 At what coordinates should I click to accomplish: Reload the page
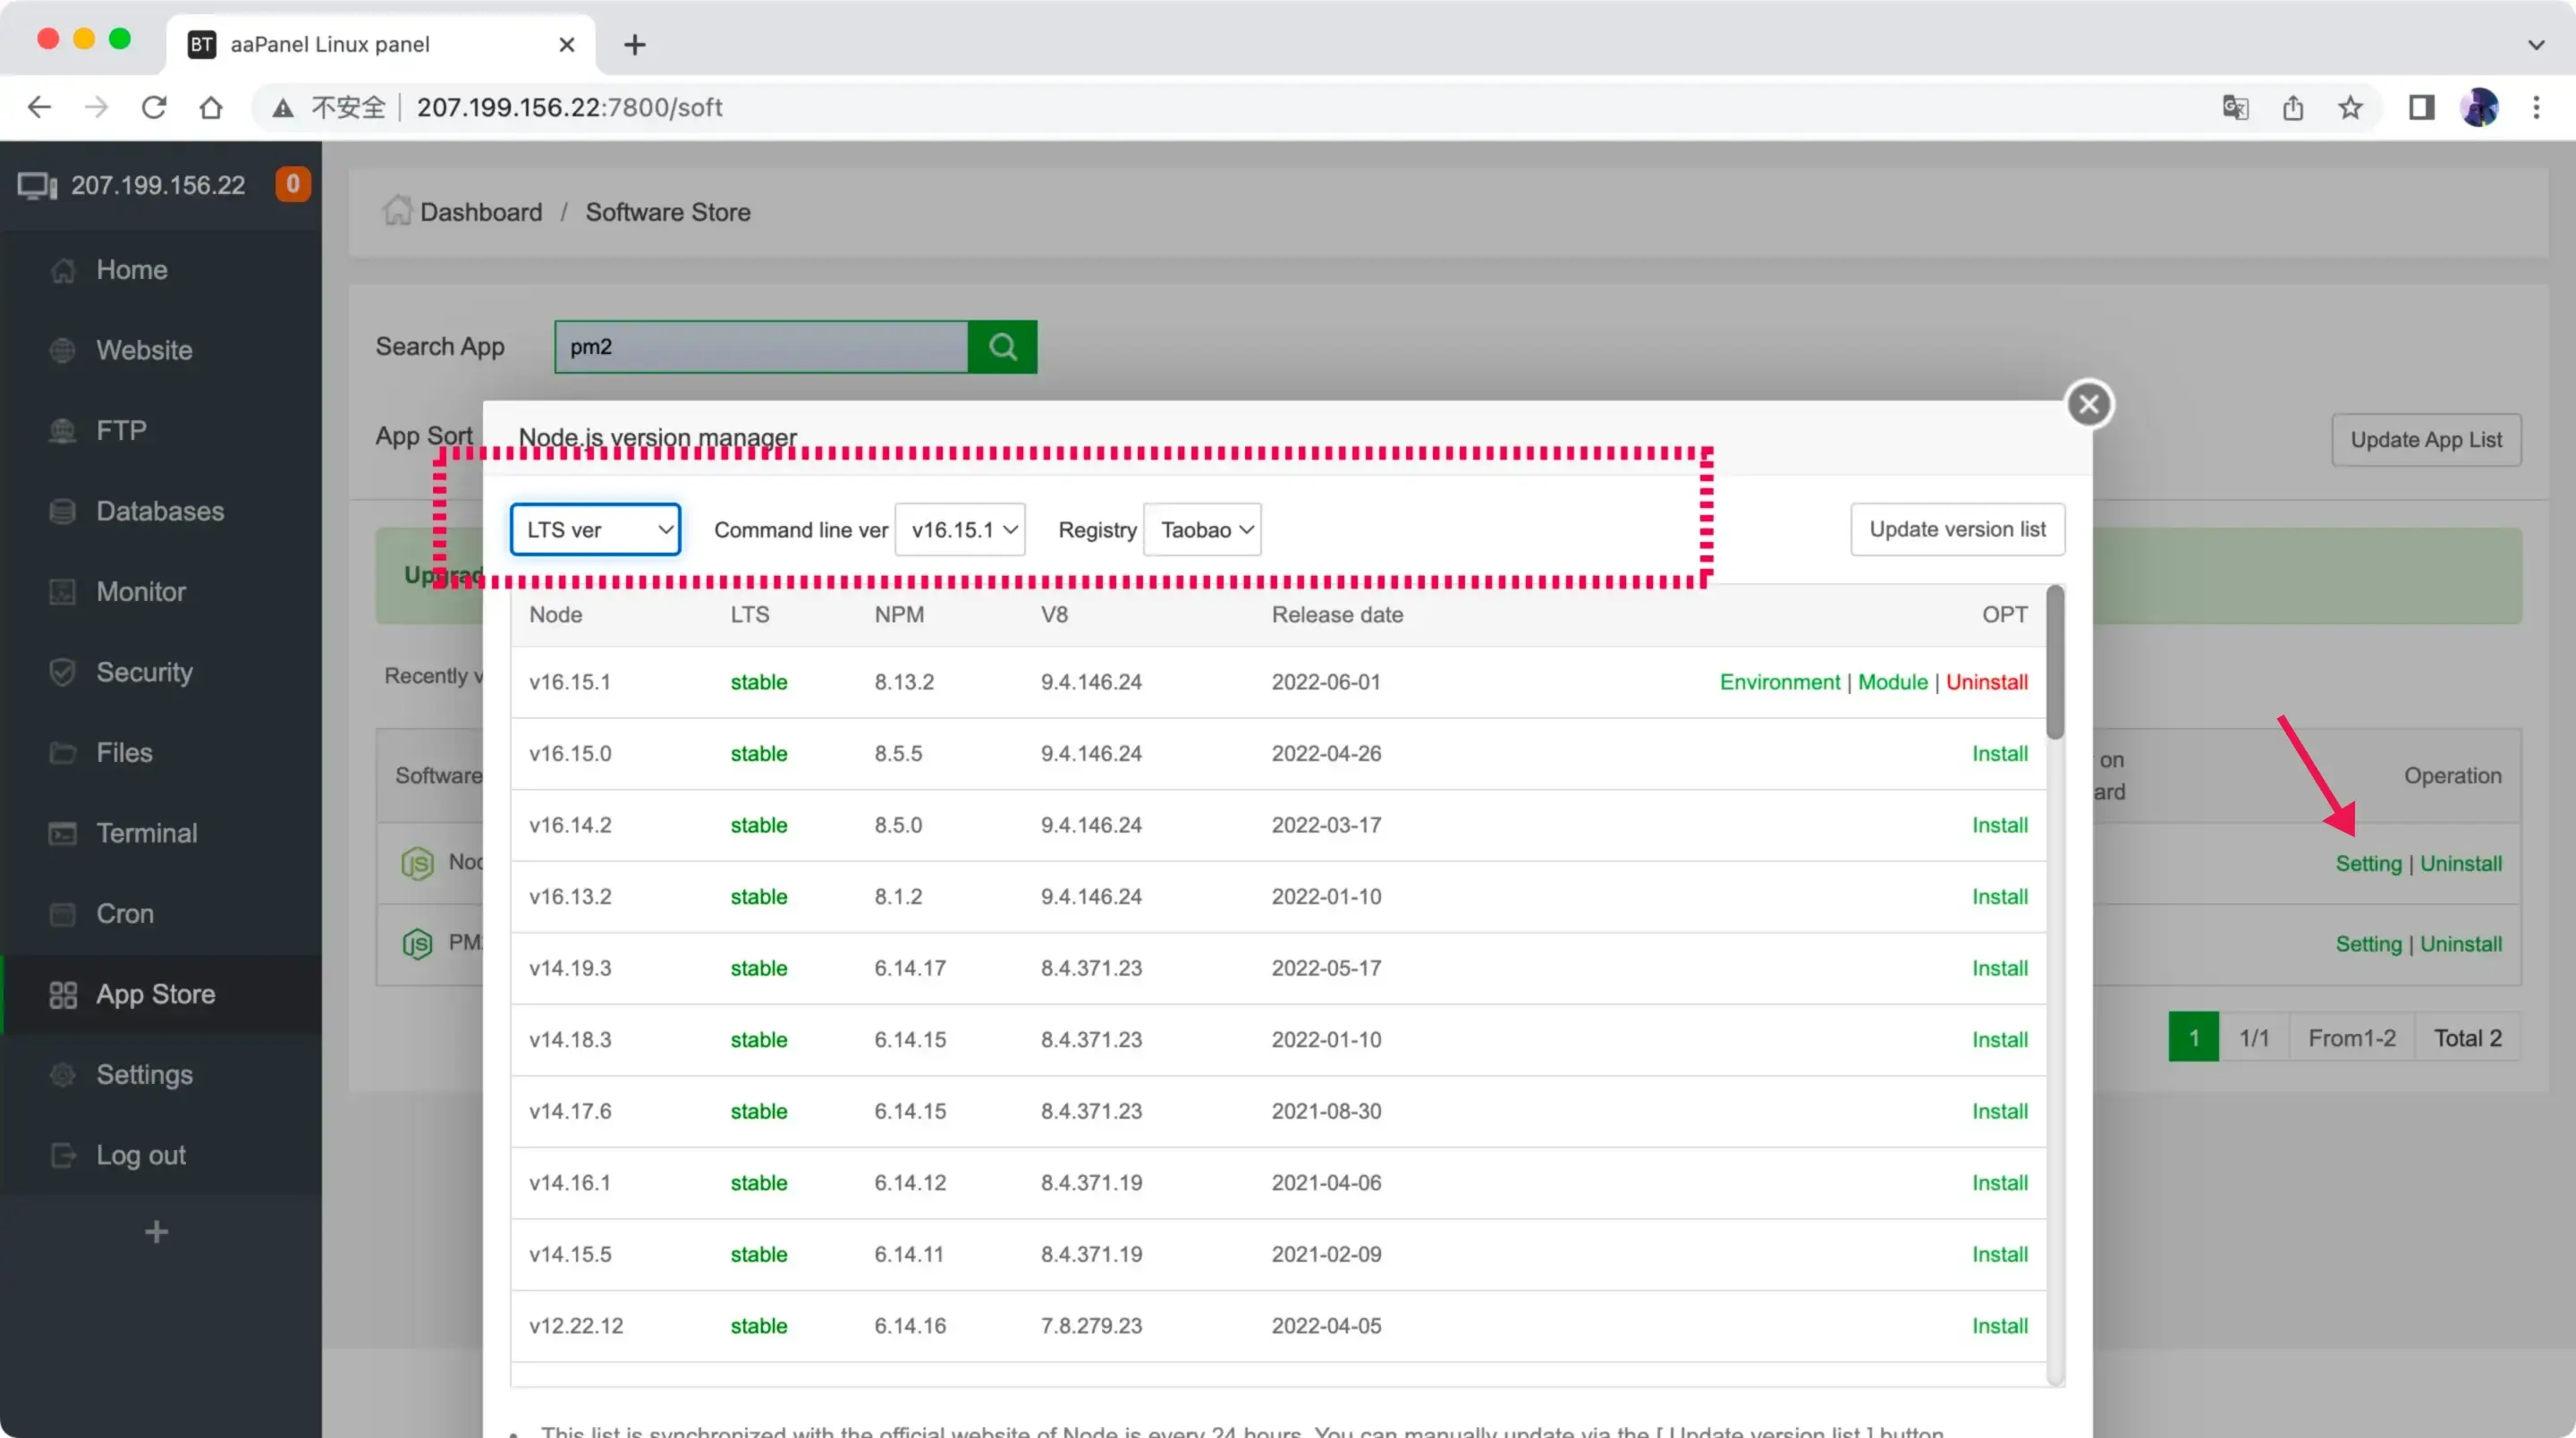point(153,107)
